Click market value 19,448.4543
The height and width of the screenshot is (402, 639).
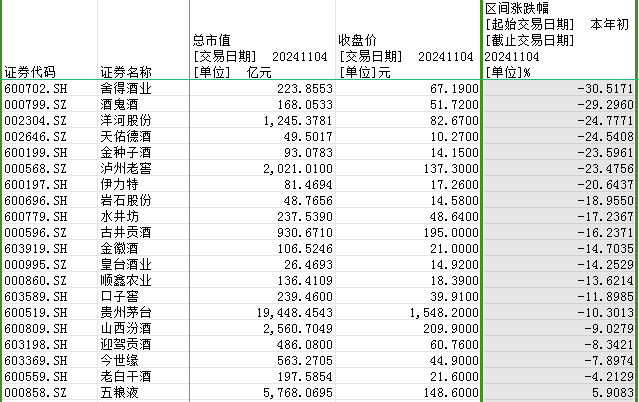(x=262, y=313)
